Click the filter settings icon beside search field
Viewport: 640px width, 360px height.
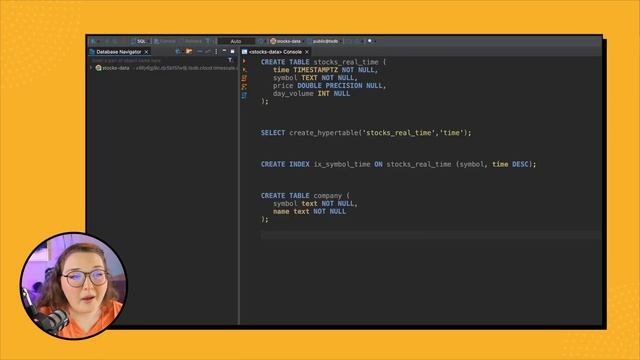(x=230, y=60)
